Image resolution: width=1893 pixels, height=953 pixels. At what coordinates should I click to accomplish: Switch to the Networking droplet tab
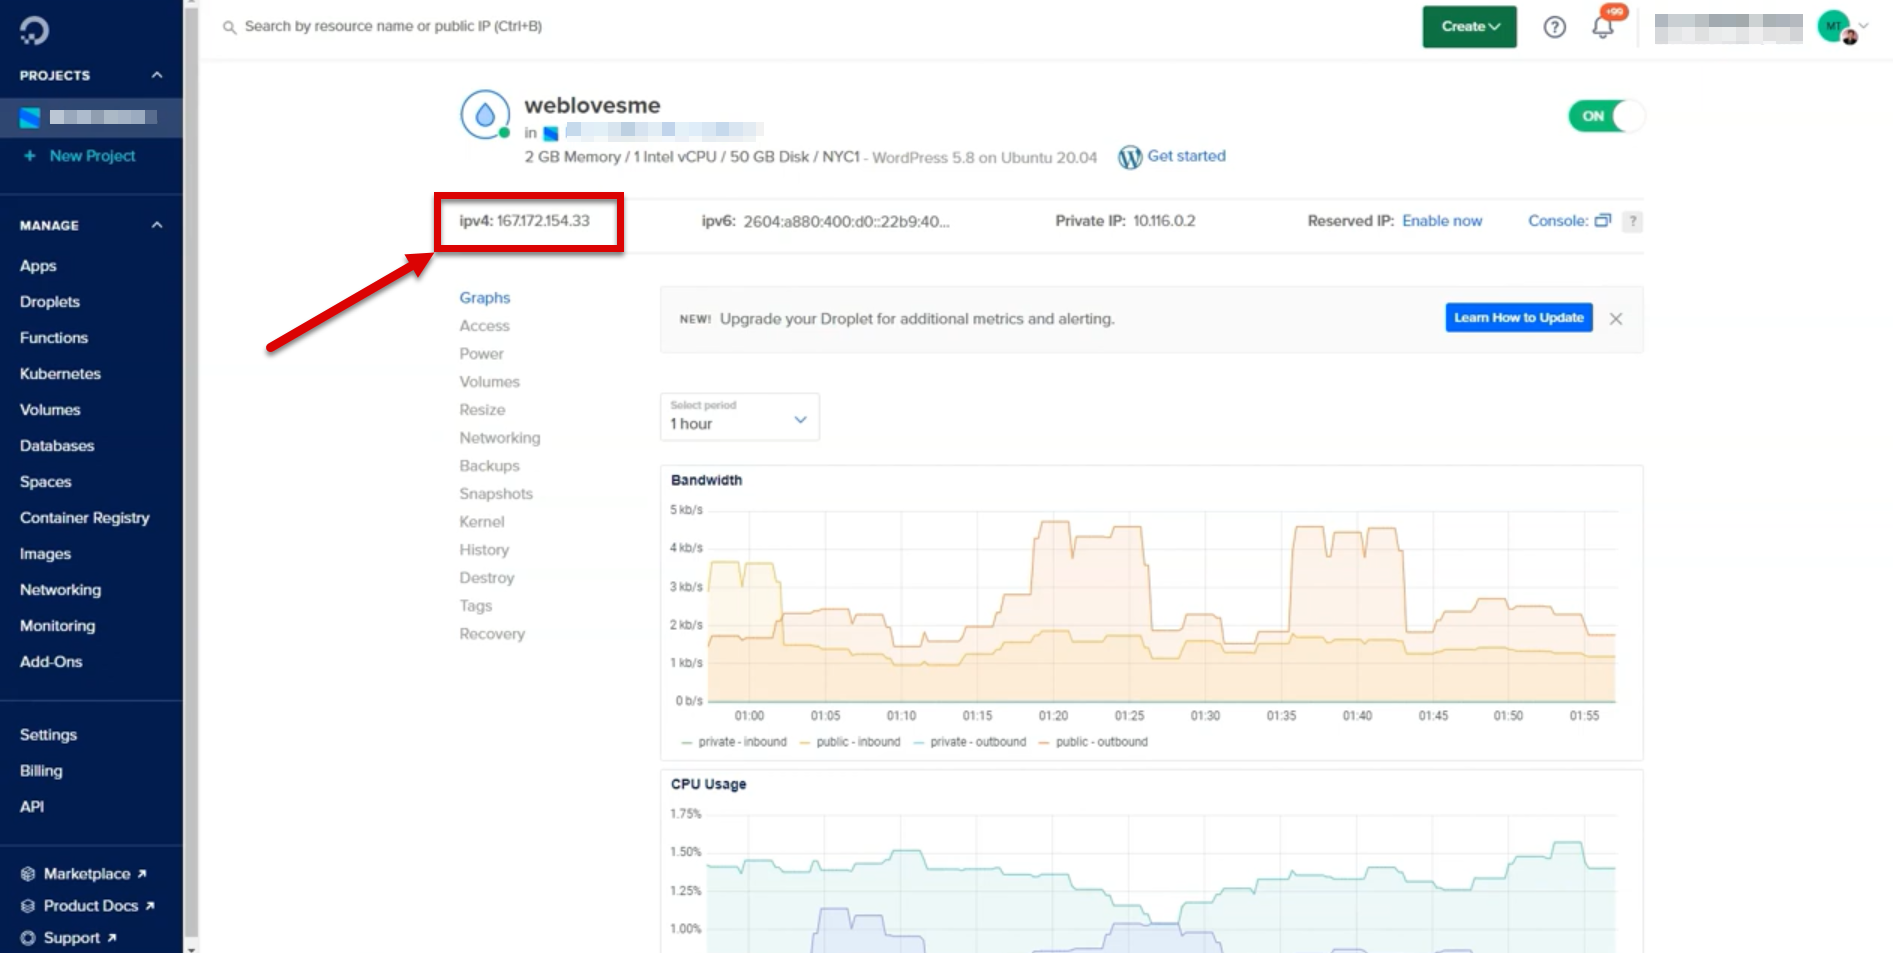(499, 438)
